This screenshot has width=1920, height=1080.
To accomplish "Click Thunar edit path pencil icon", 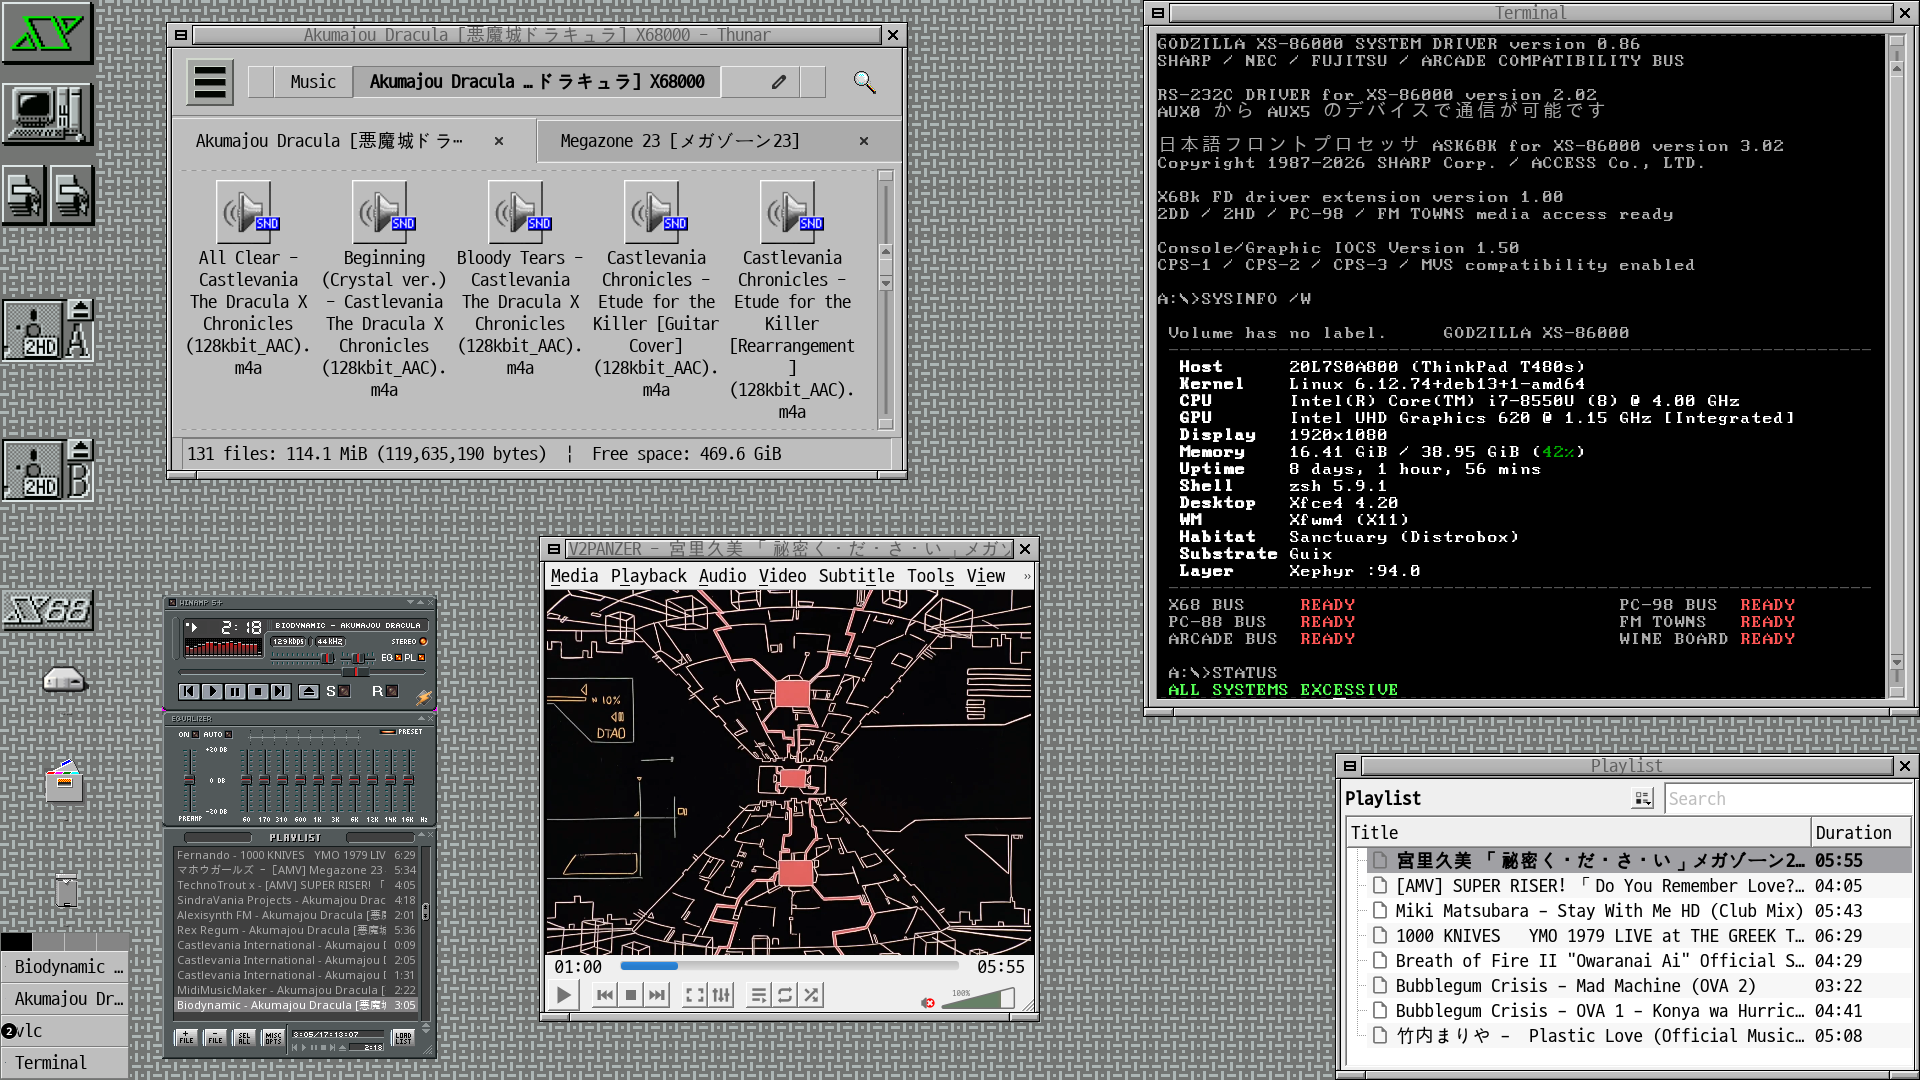I will pos(779,82).
